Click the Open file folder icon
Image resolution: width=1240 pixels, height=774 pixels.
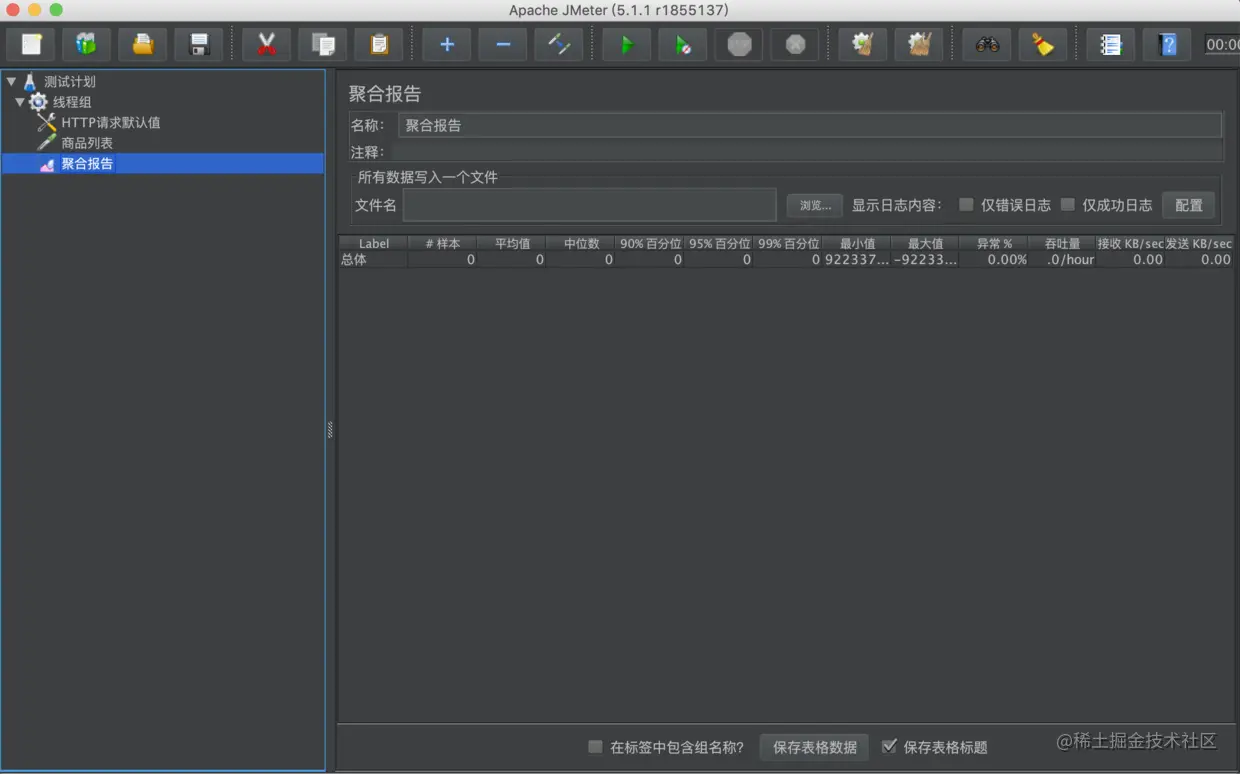[143, 45]
